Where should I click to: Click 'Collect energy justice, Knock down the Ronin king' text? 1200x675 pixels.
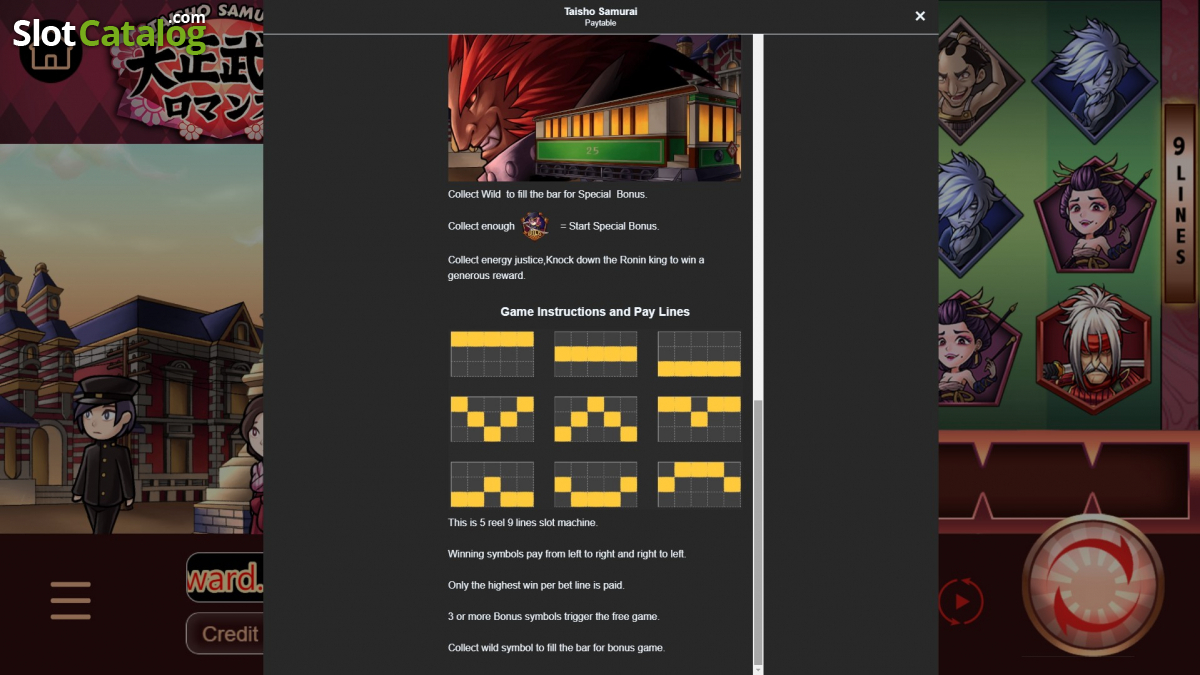click(576, 267)
